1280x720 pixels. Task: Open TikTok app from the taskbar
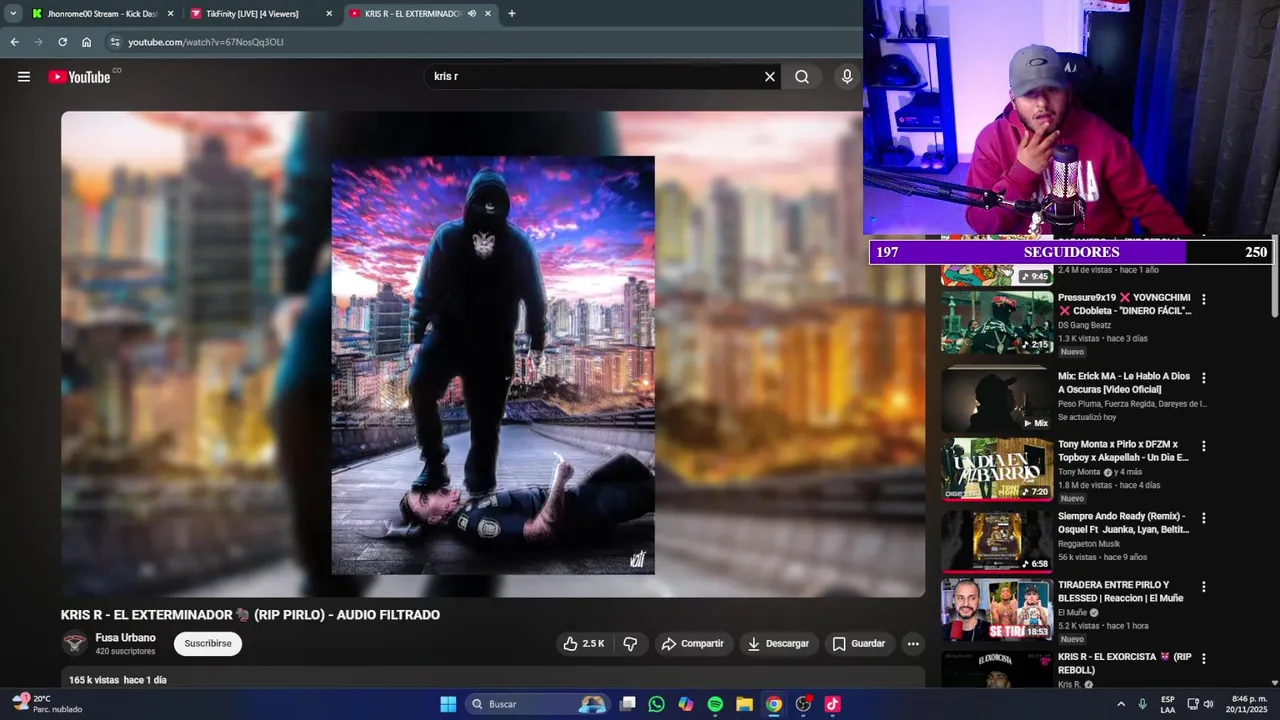[832, 704]
